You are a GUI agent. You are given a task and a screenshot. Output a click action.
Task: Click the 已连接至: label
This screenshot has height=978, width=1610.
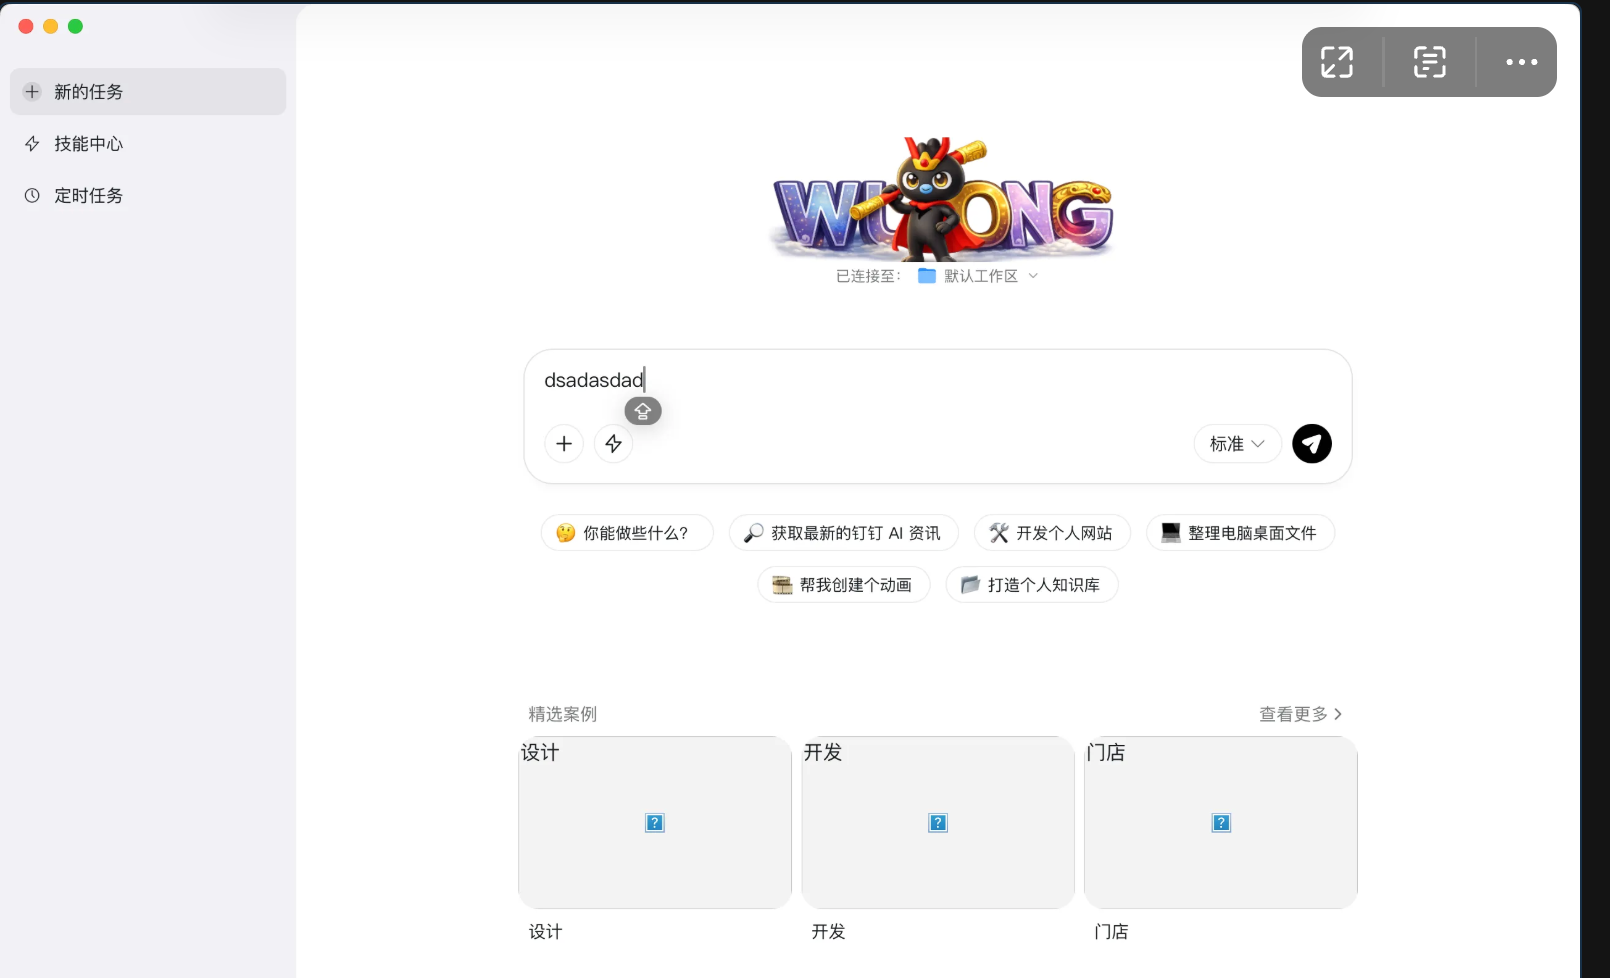click(x=868, y=276)
